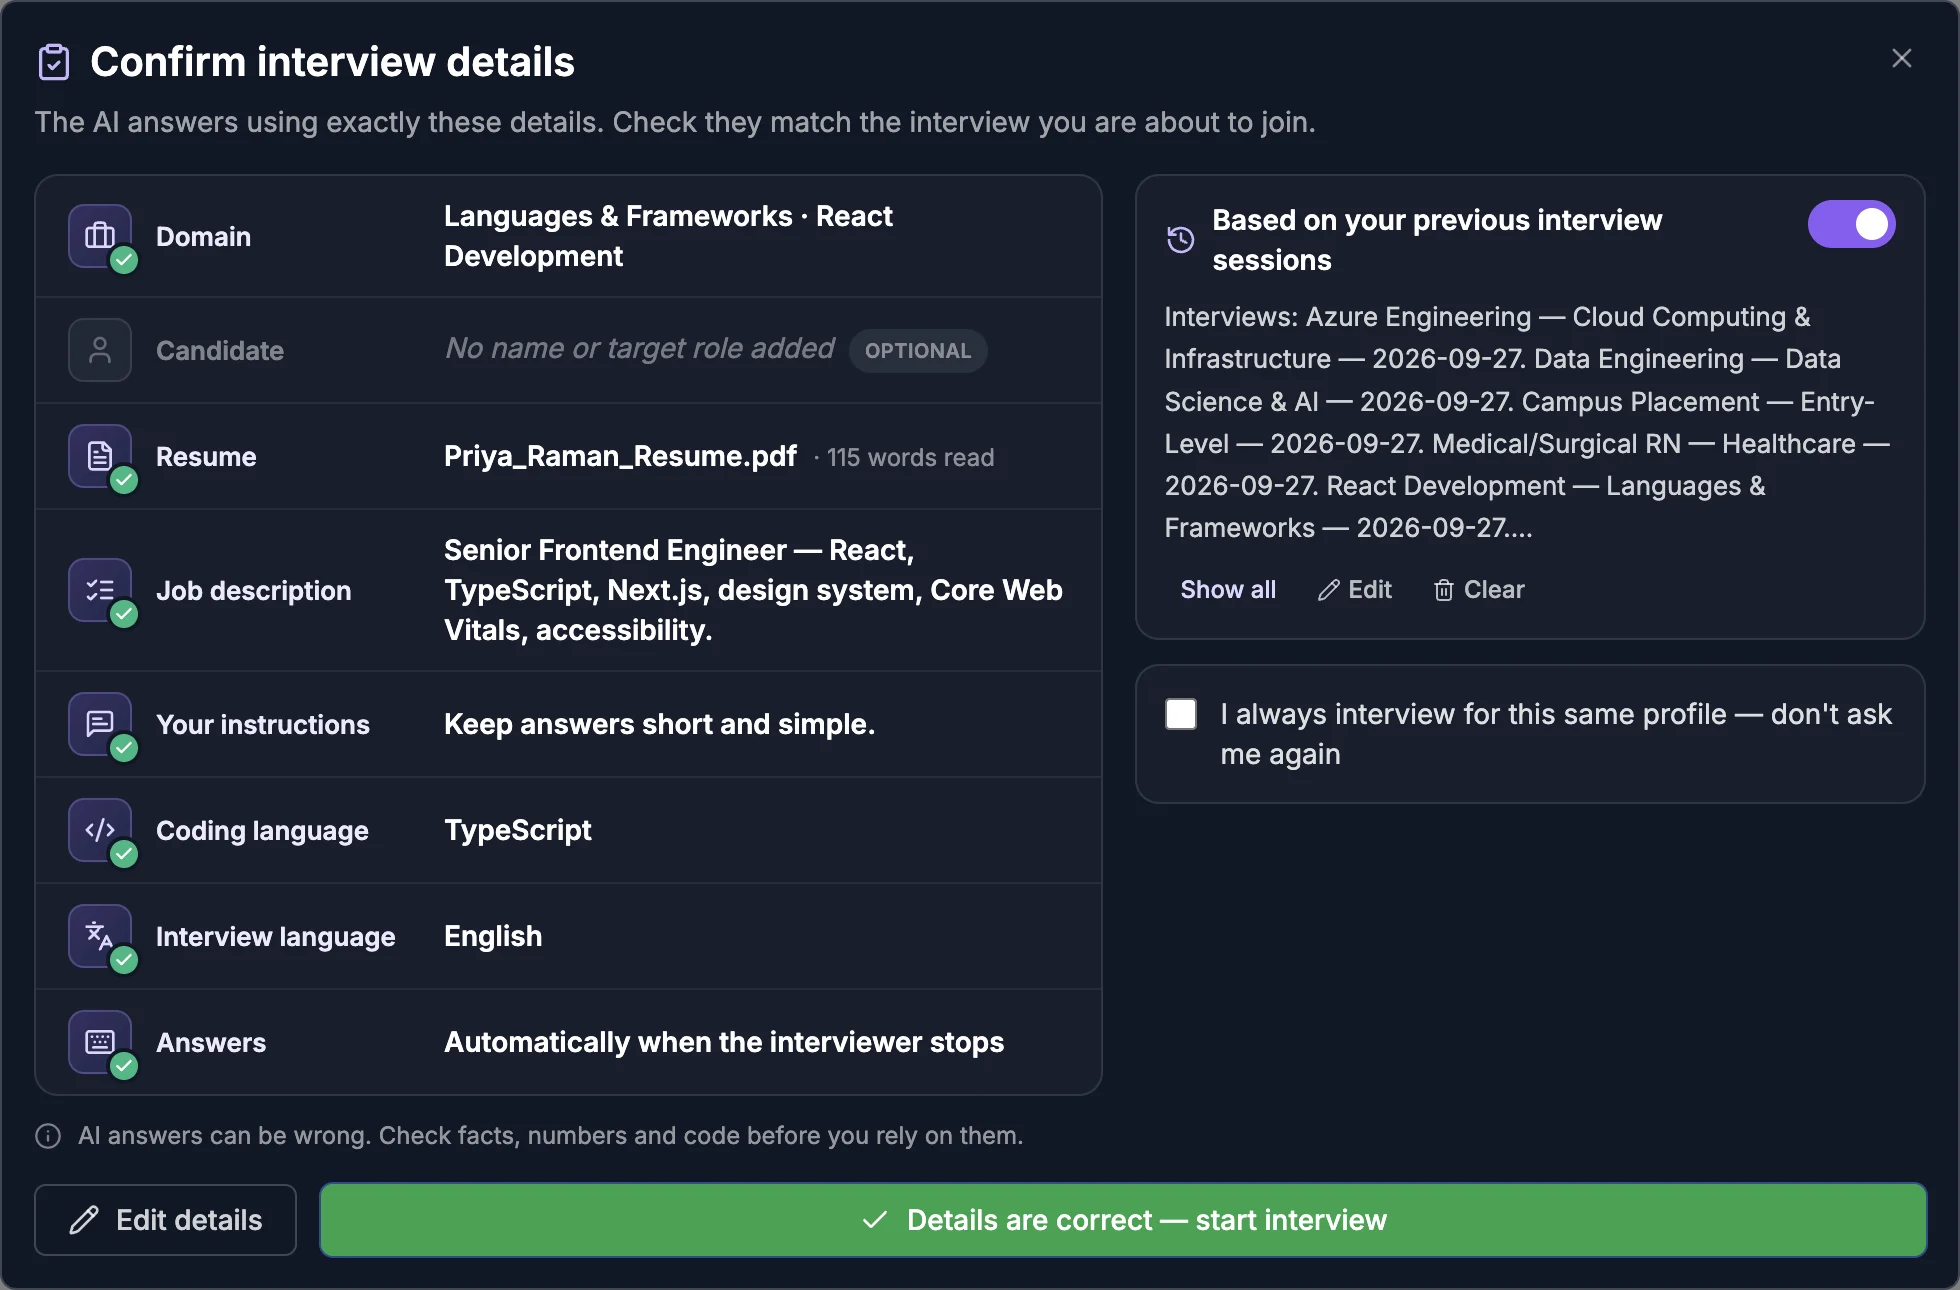Click the English interview language value
Screen dimensions: 1960x1290
tap(493, 936)
